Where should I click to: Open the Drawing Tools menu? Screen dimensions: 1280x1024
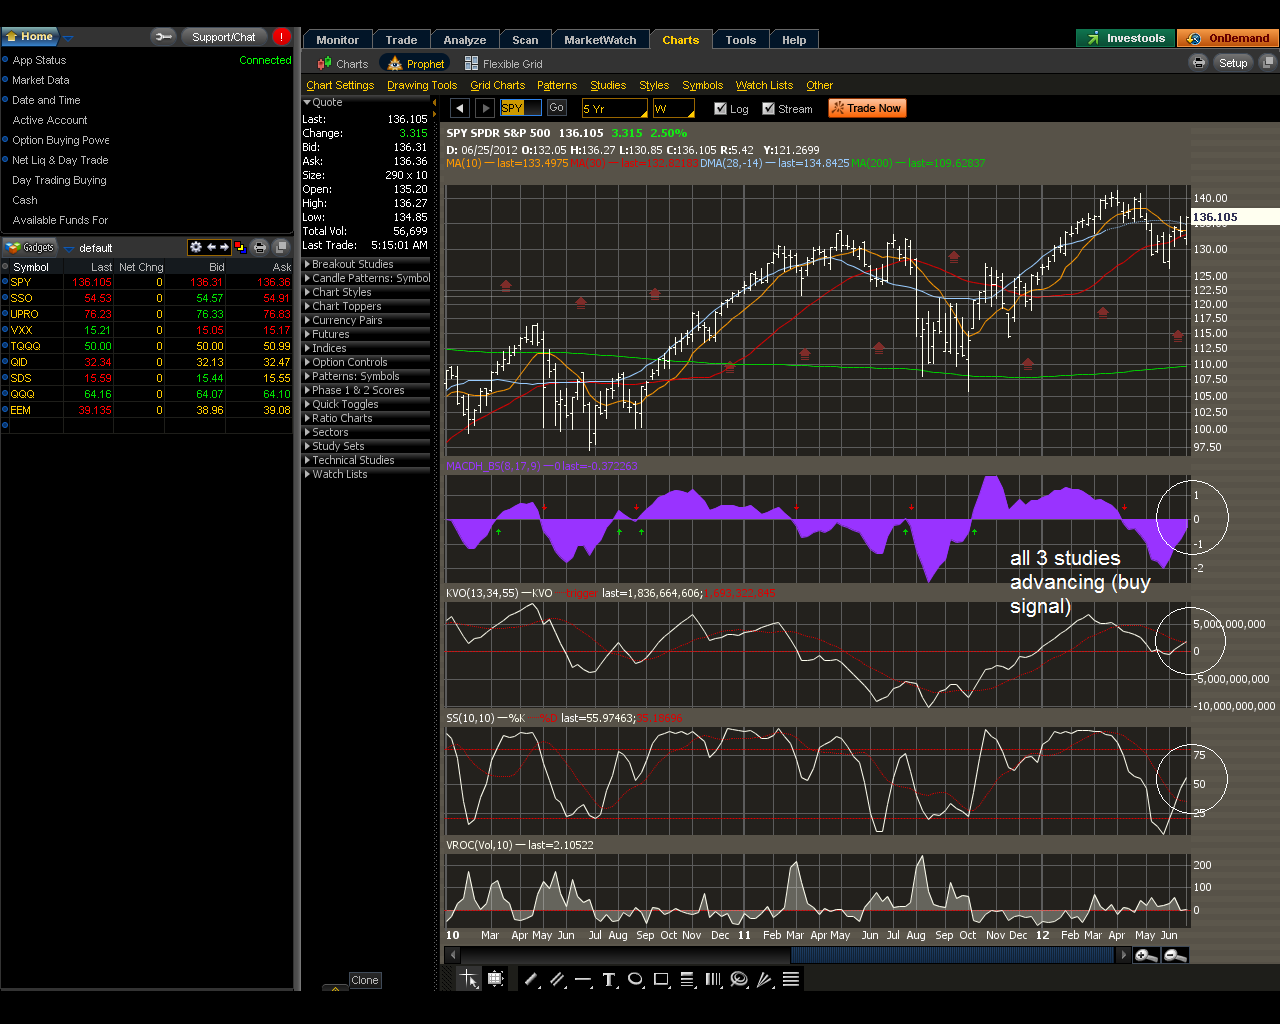pos(422,85)
